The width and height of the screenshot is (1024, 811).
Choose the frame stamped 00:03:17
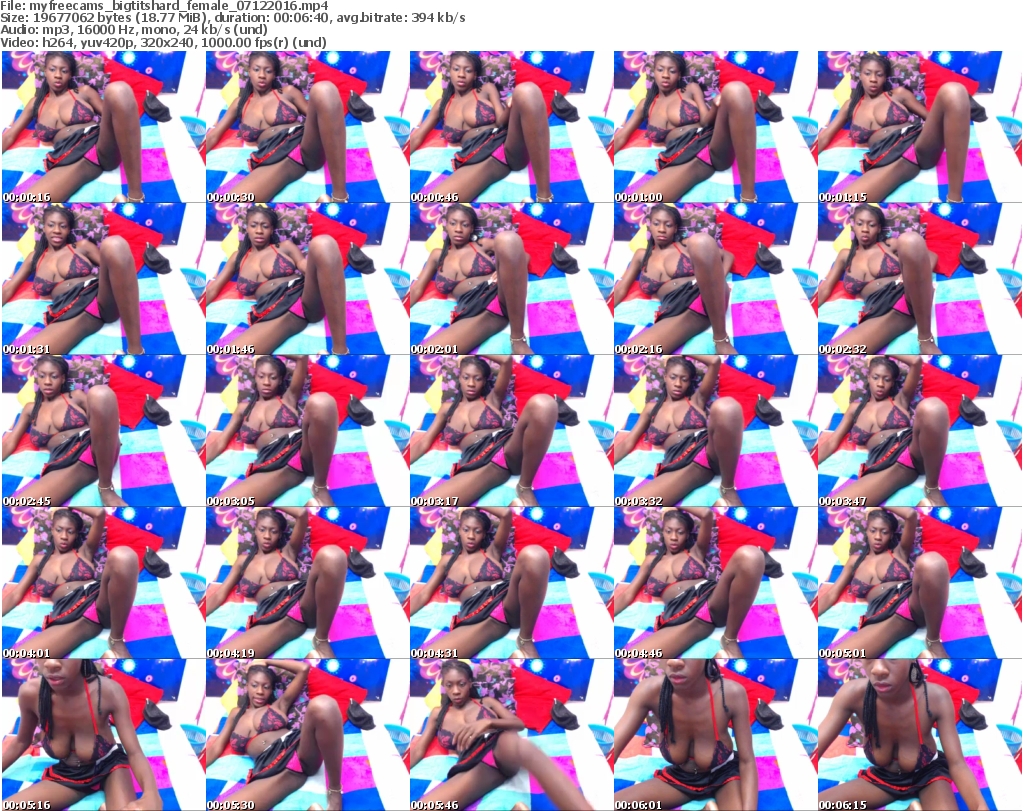coord(511,431)
